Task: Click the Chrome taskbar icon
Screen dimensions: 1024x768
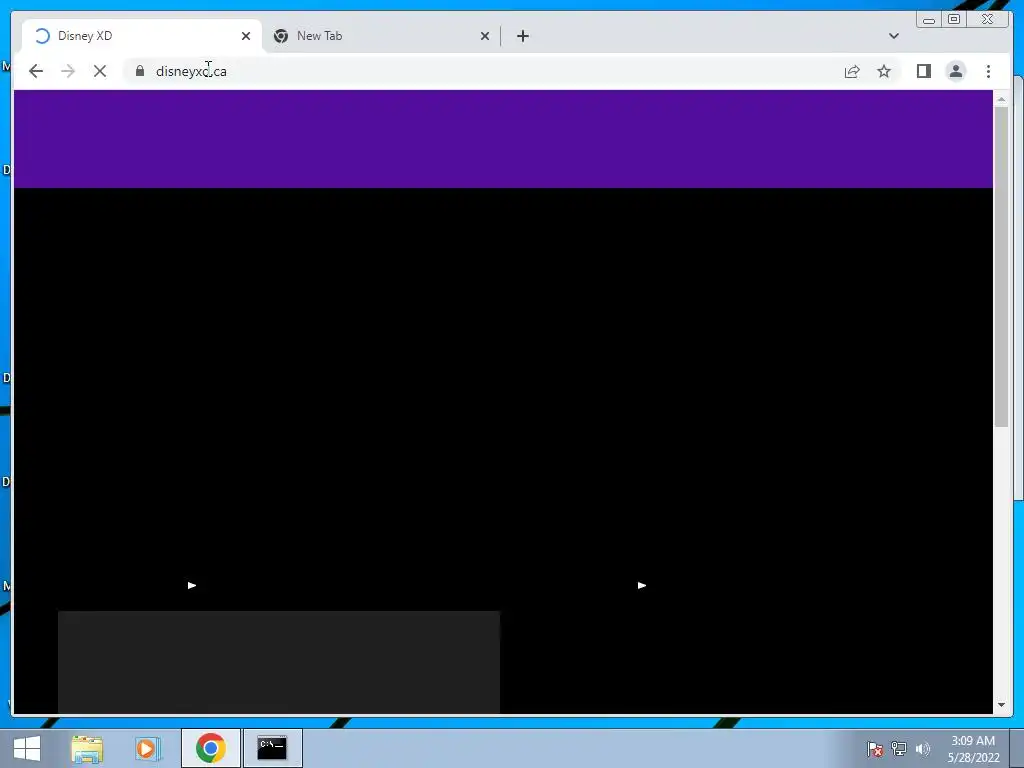Action: click(210, 748)
